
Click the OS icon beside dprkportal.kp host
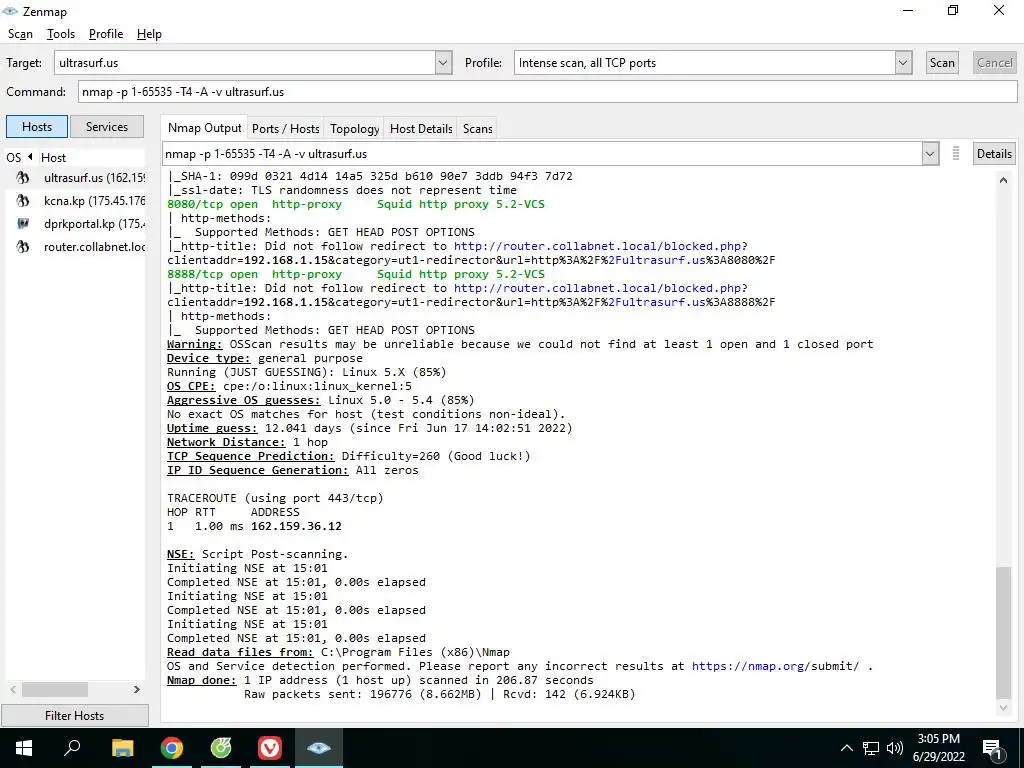coord(23,223)
